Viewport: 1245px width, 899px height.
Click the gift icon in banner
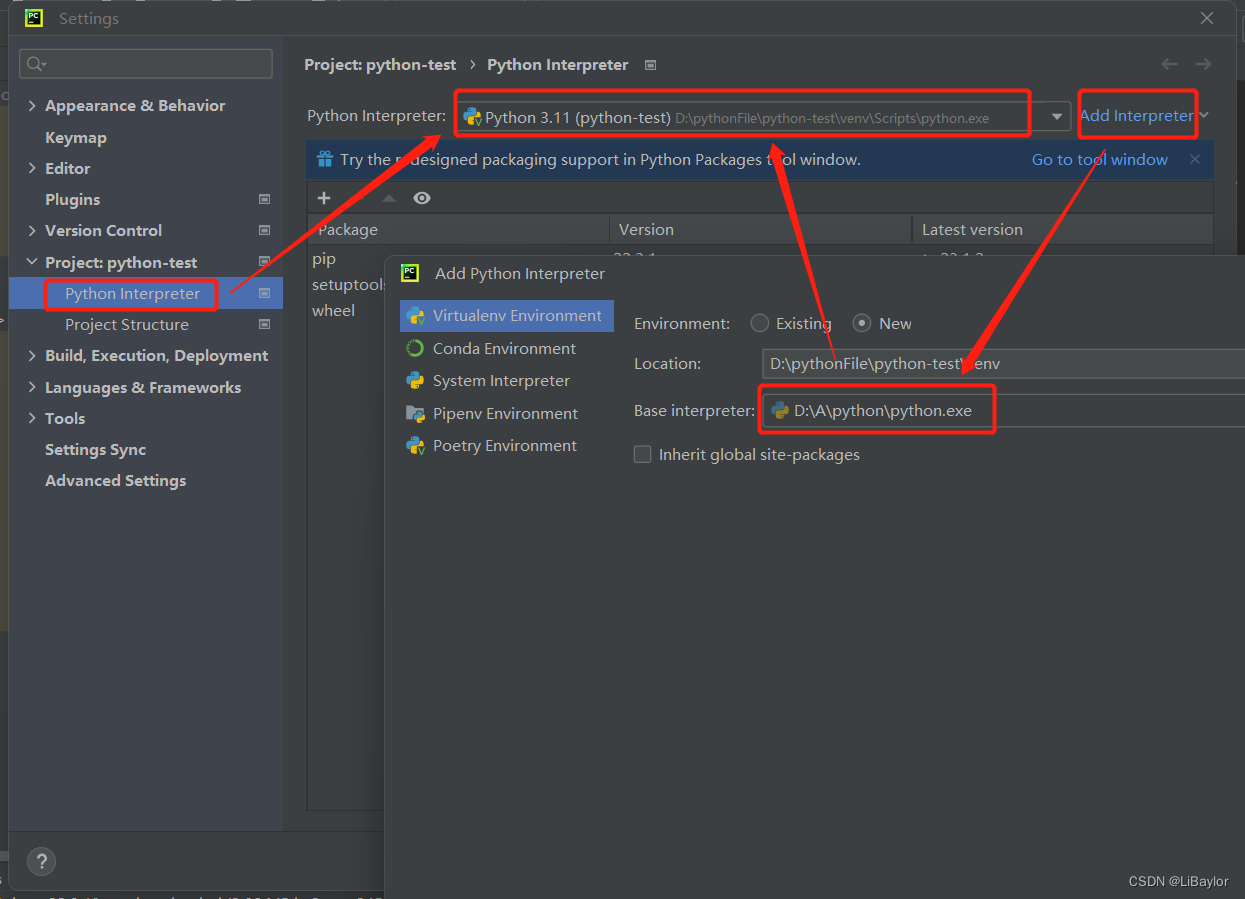[324, 159]
